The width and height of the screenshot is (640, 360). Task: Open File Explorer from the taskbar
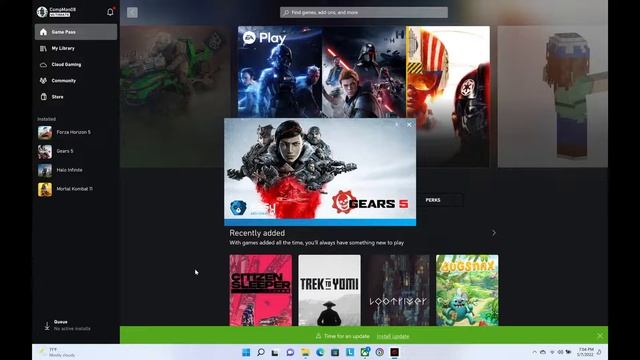click(305, 352)
